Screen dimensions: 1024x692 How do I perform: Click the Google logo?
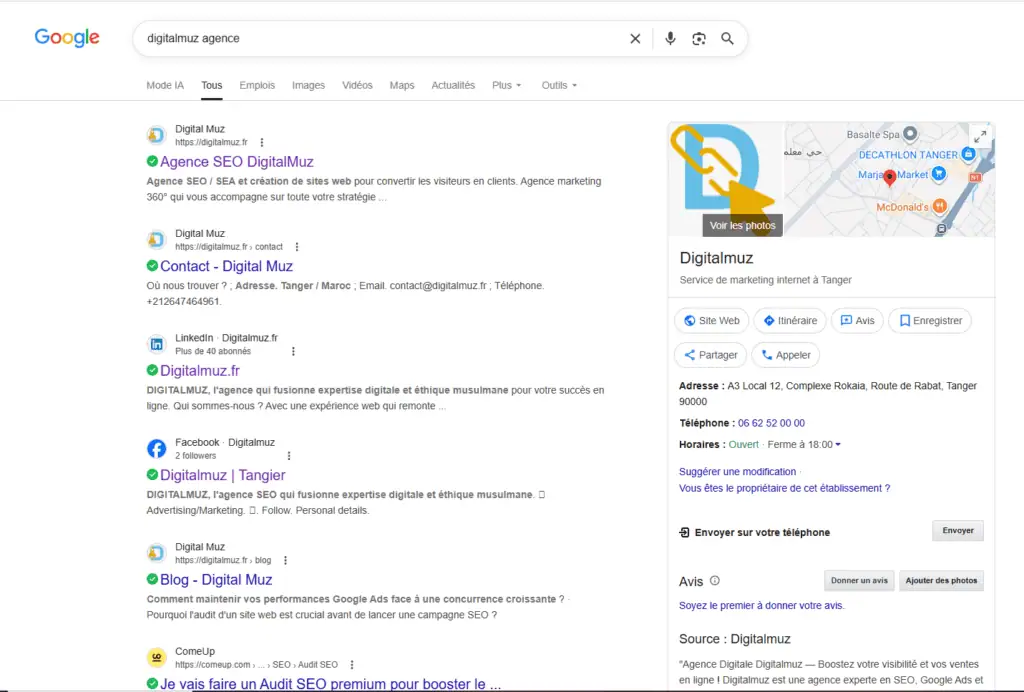67,37
